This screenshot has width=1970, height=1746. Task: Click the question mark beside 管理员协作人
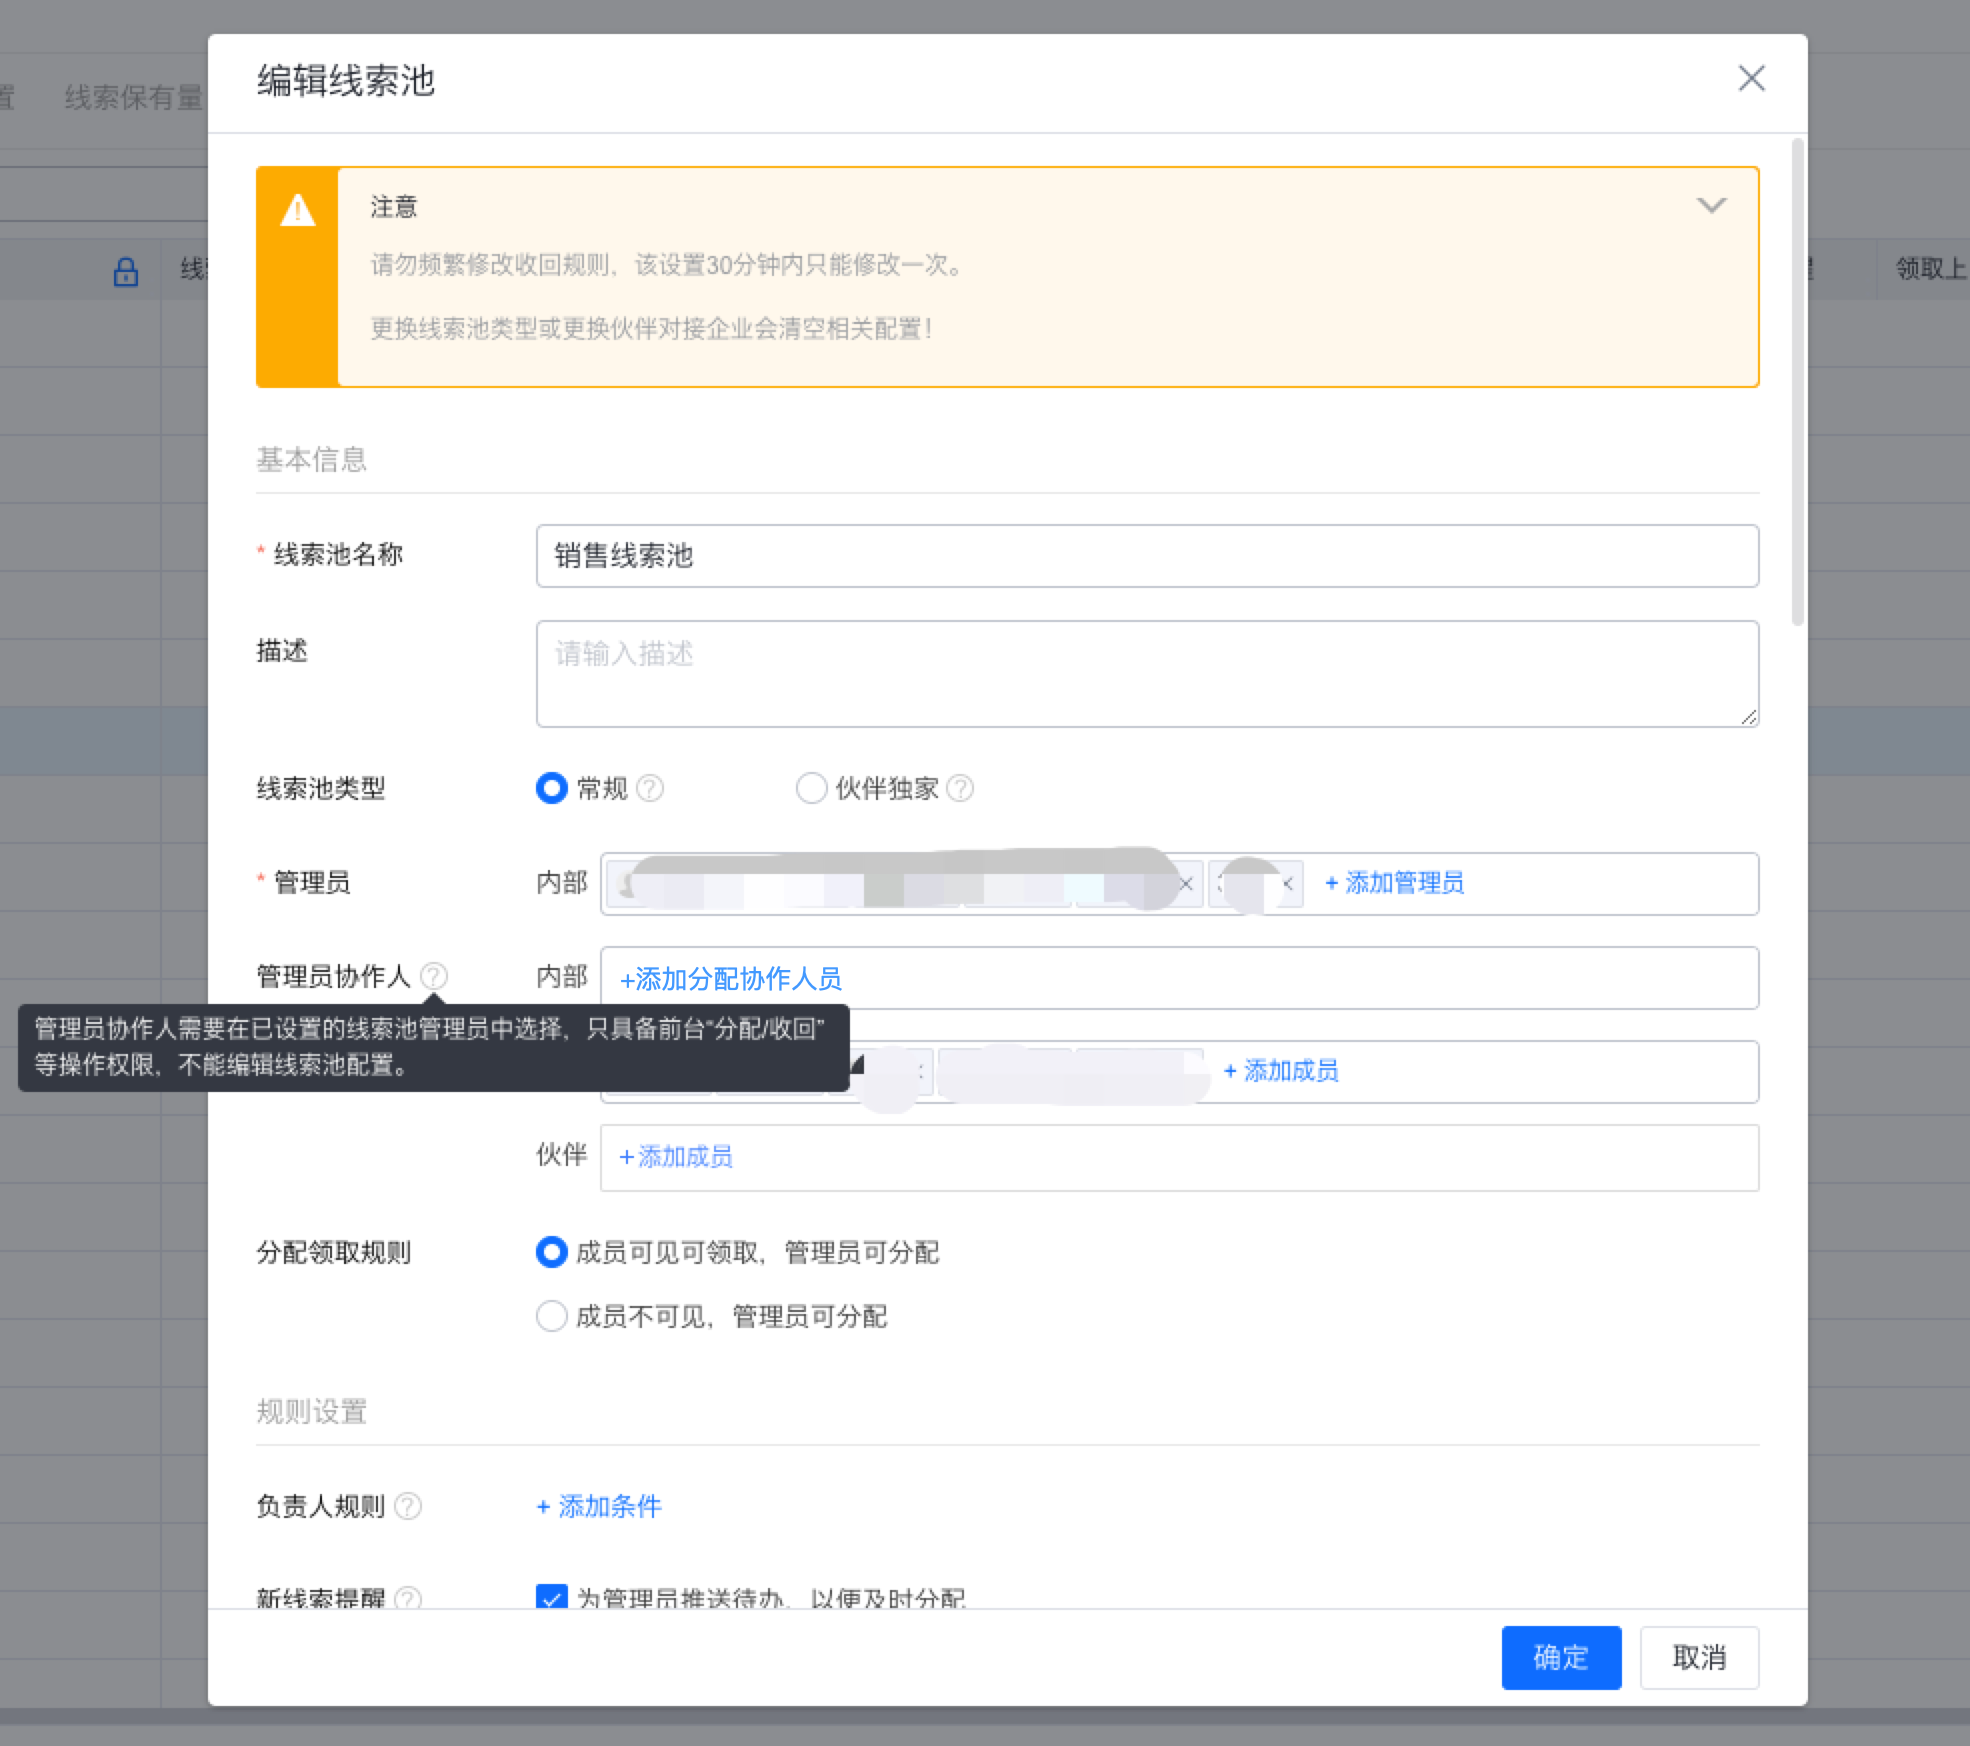point(435,976)
